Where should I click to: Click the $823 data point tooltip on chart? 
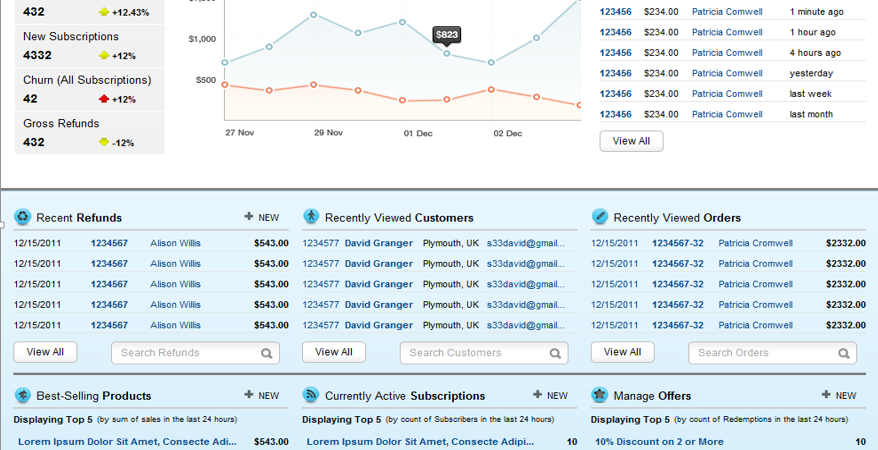click(x=447, y=35)
